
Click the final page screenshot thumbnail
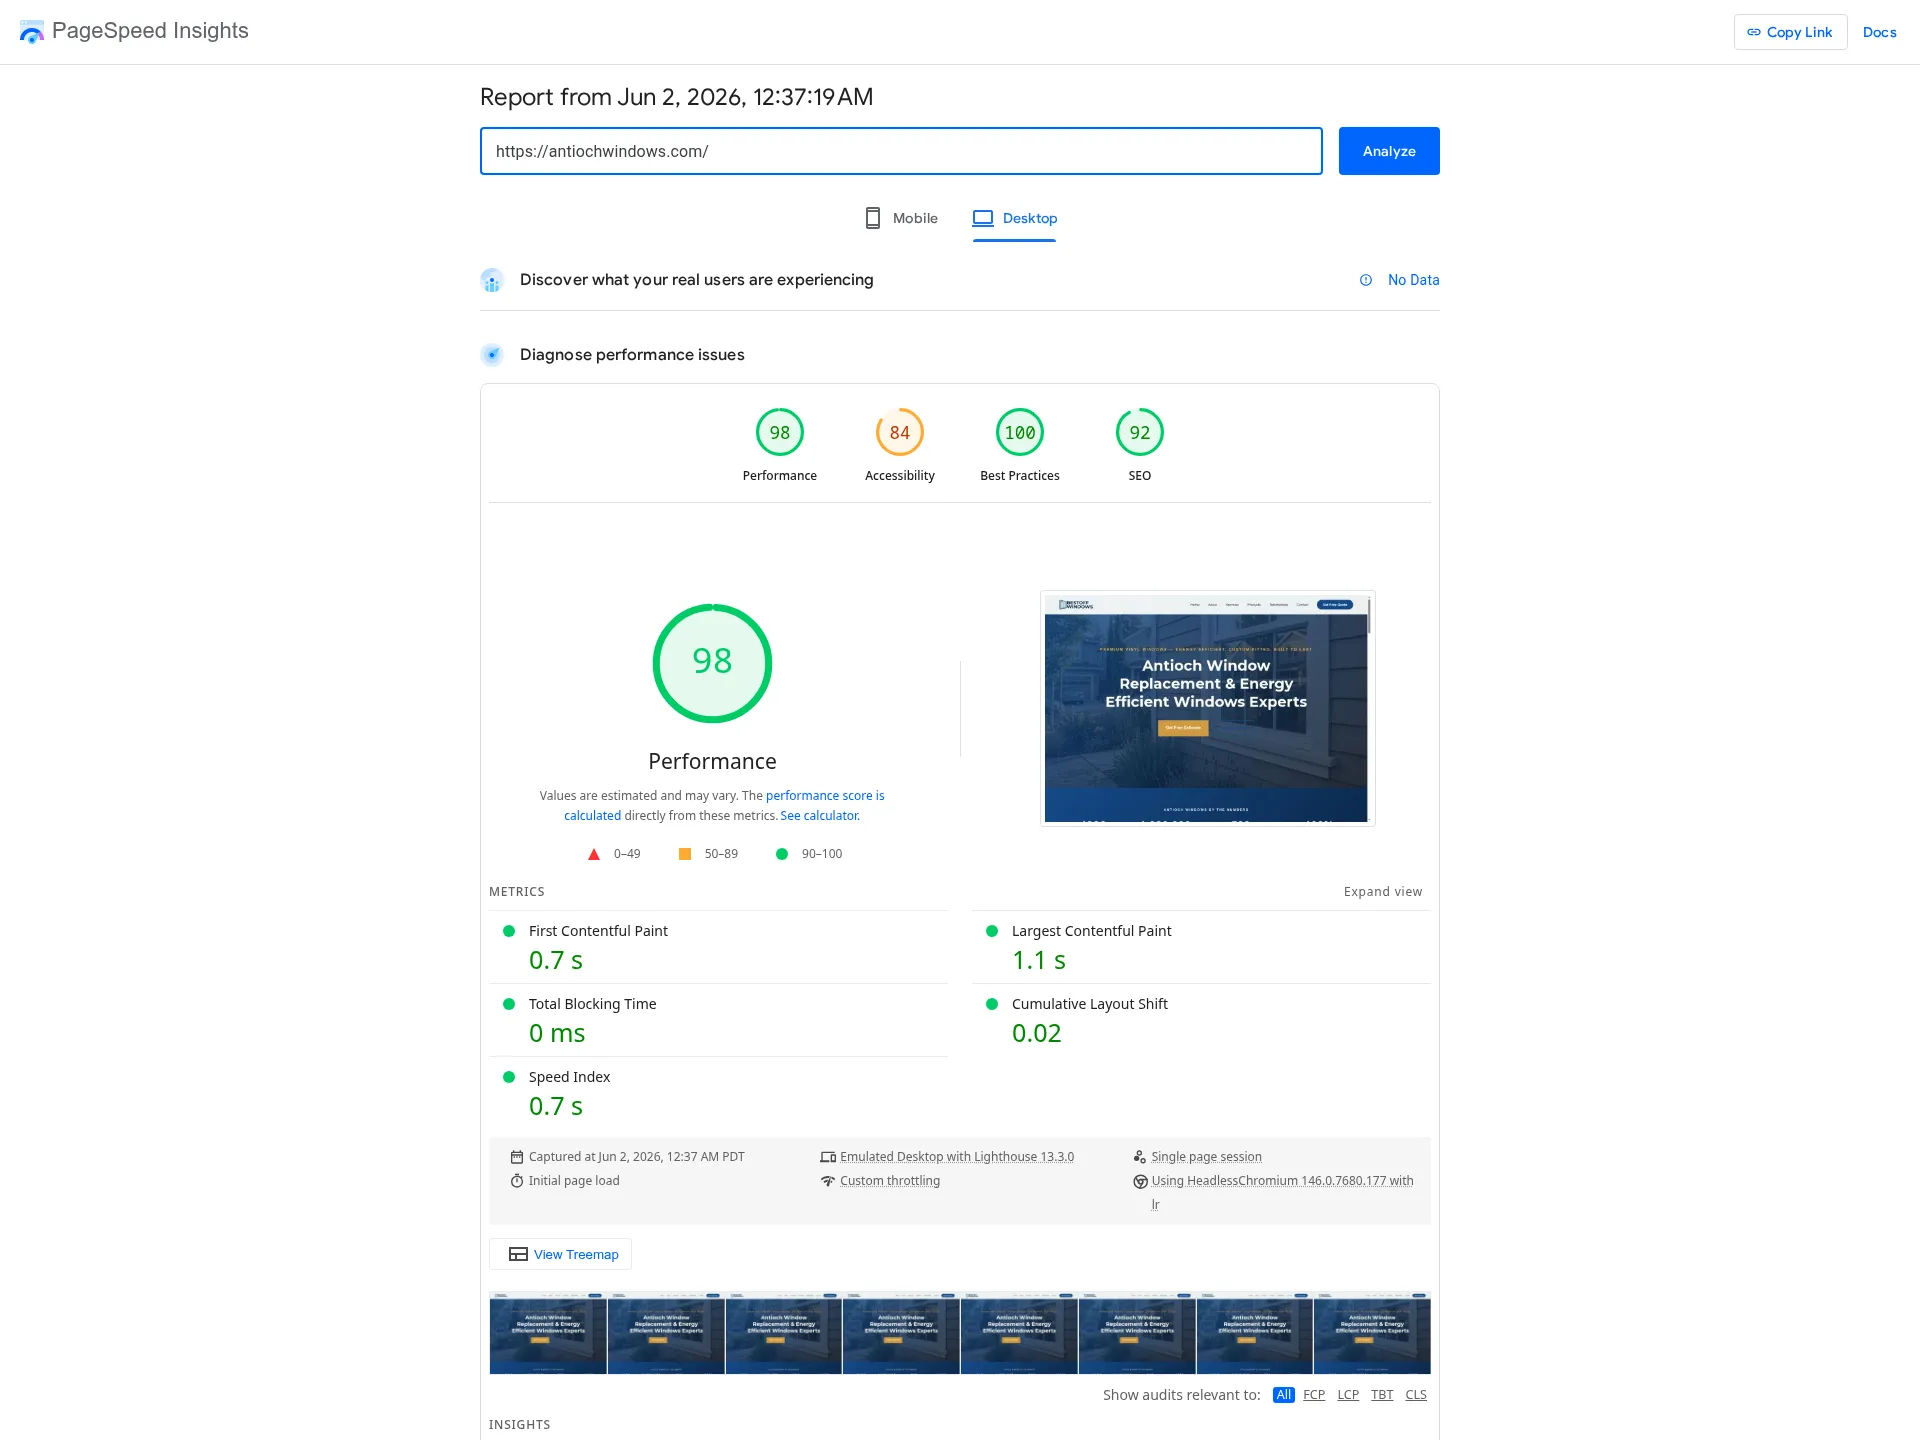[1207, 708]
